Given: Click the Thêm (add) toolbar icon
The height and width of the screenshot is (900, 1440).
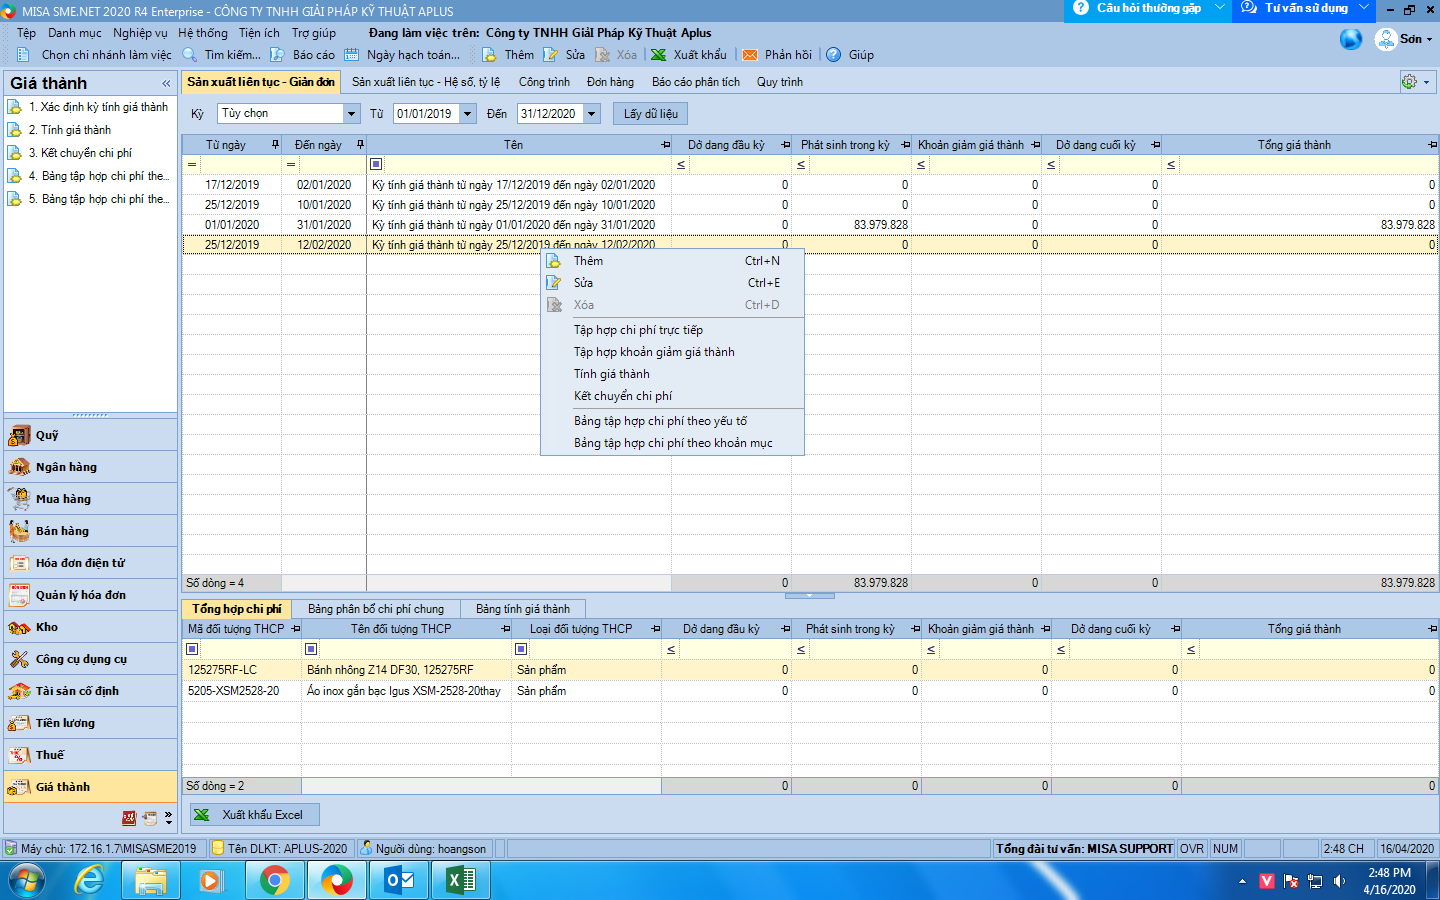Looking at the screenshot, I should [489, 55].
